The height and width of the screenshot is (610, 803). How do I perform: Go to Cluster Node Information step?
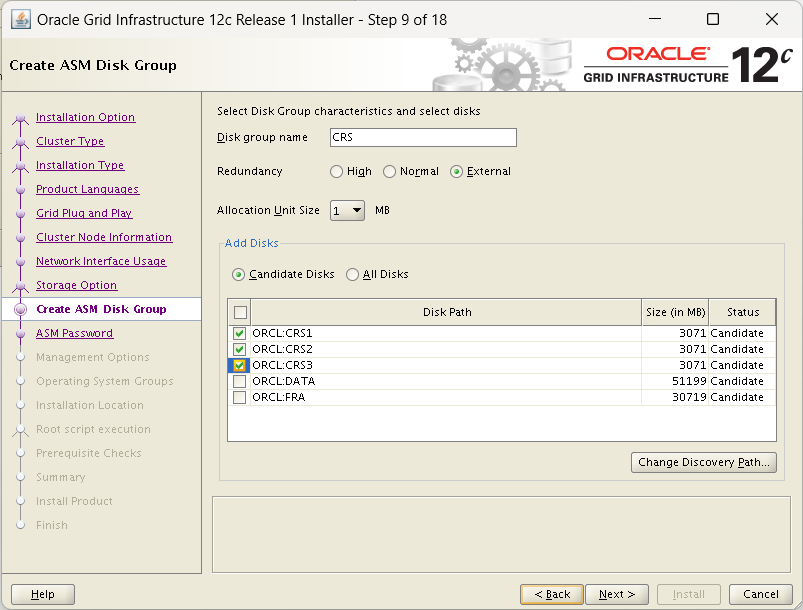tap(104, 238)
